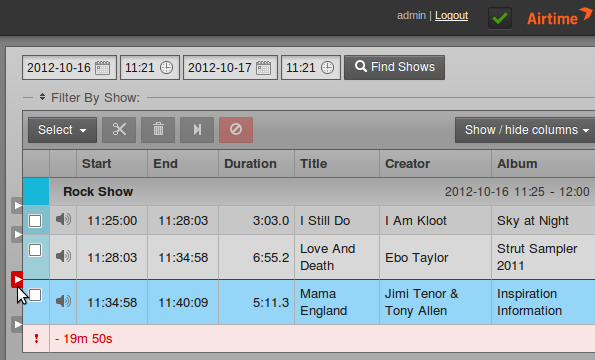
Task: Preview audio of I Still Do track
Action: [63, 219]
